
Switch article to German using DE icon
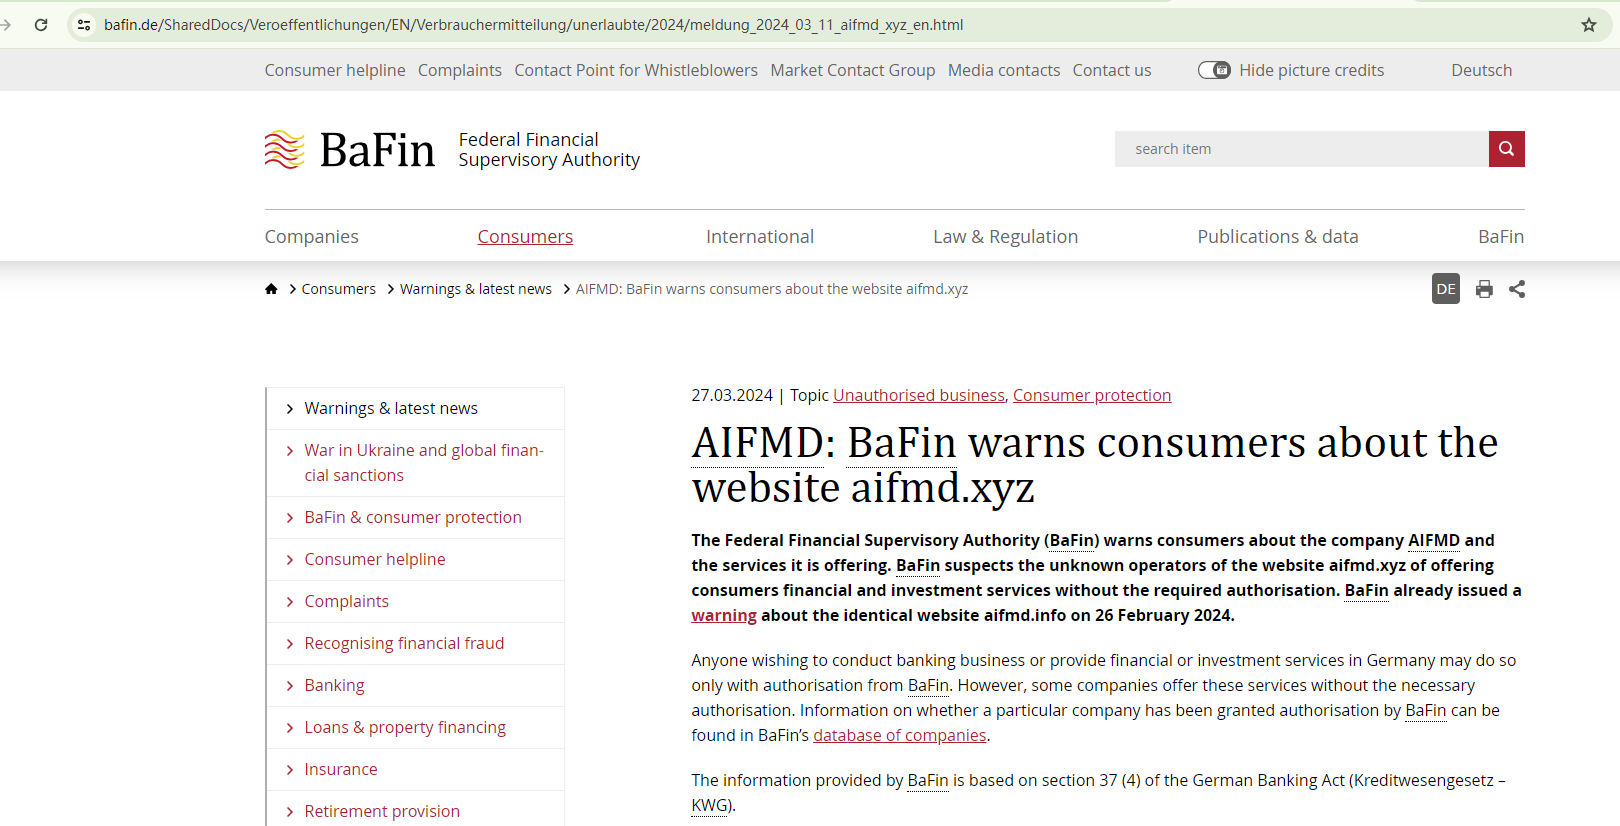[x=1446, y=289]
